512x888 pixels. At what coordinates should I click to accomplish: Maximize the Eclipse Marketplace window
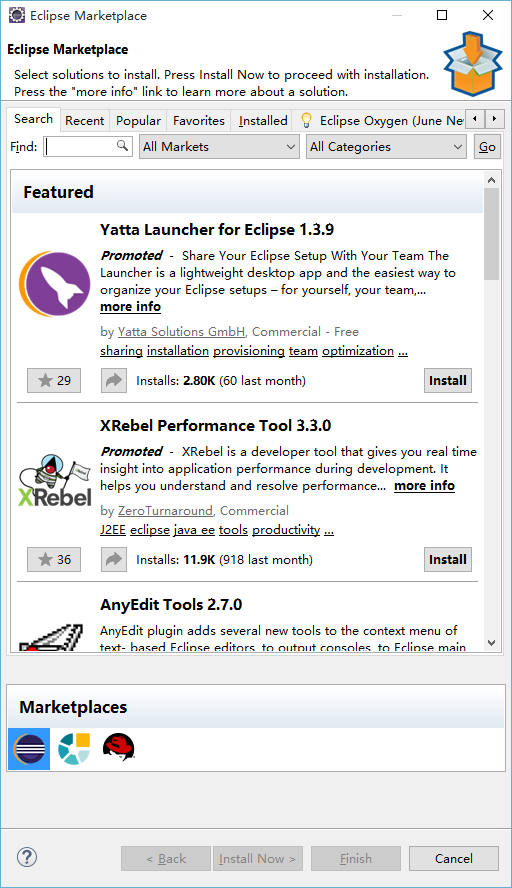pyautogui.click(x=442, y=15)
